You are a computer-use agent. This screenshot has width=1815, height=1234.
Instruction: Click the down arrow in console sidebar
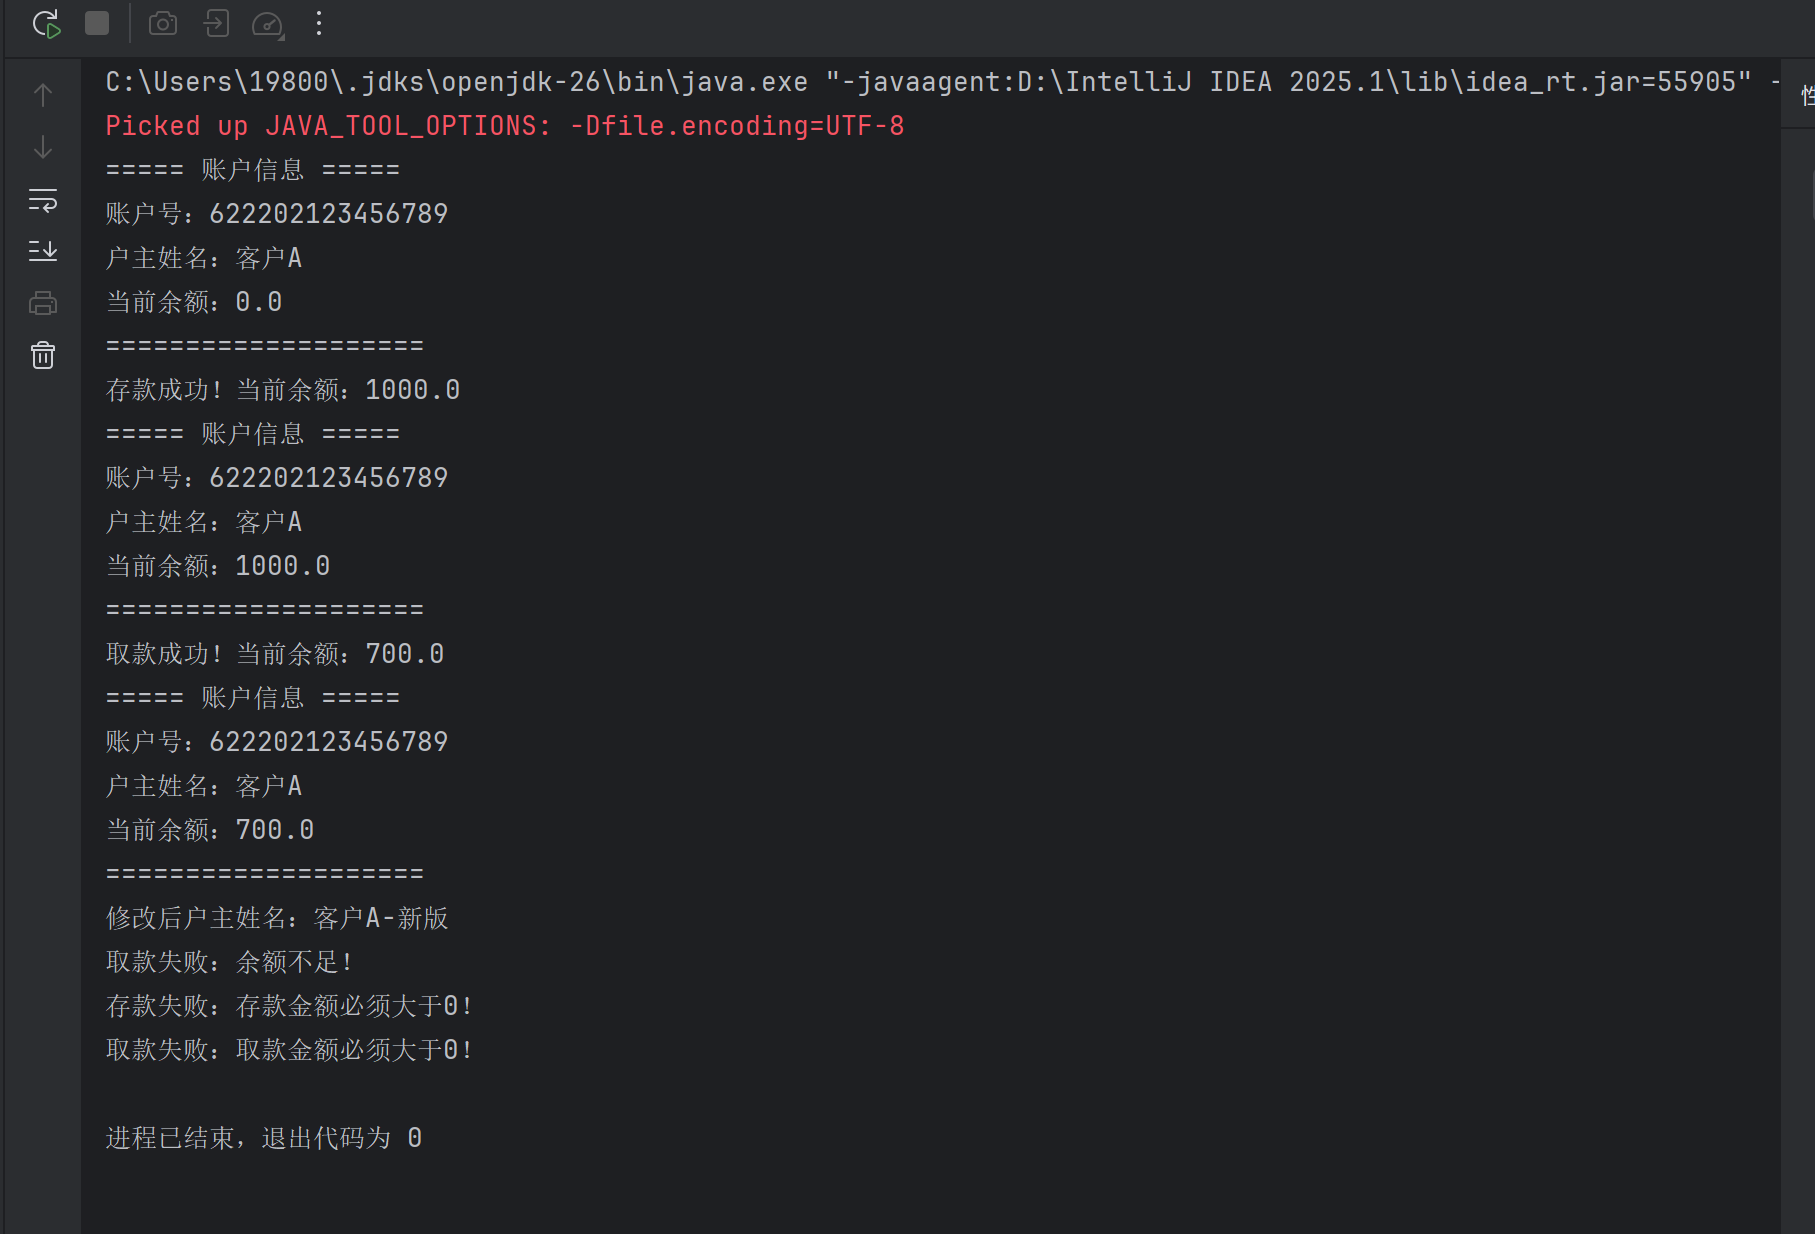pyautogui.click(x=43, y=148)
